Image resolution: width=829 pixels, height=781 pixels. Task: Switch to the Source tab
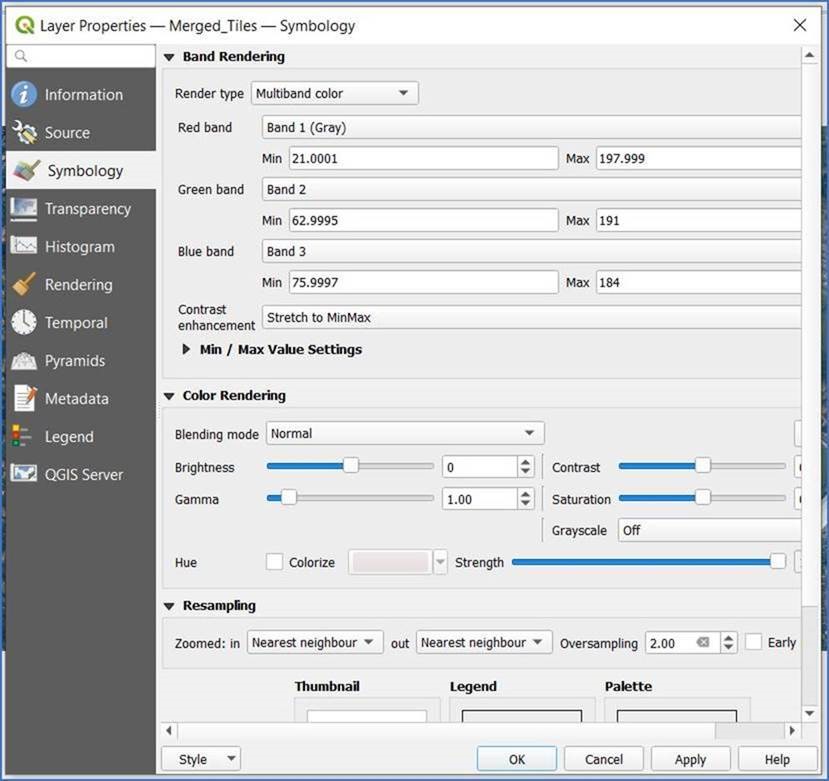(x=81, y=132)
